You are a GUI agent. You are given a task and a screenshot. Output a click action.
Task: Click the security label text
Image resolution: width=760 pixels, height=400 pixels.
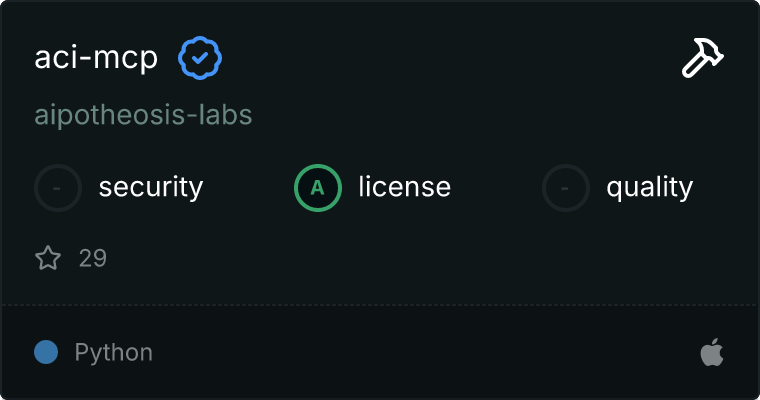151,187
